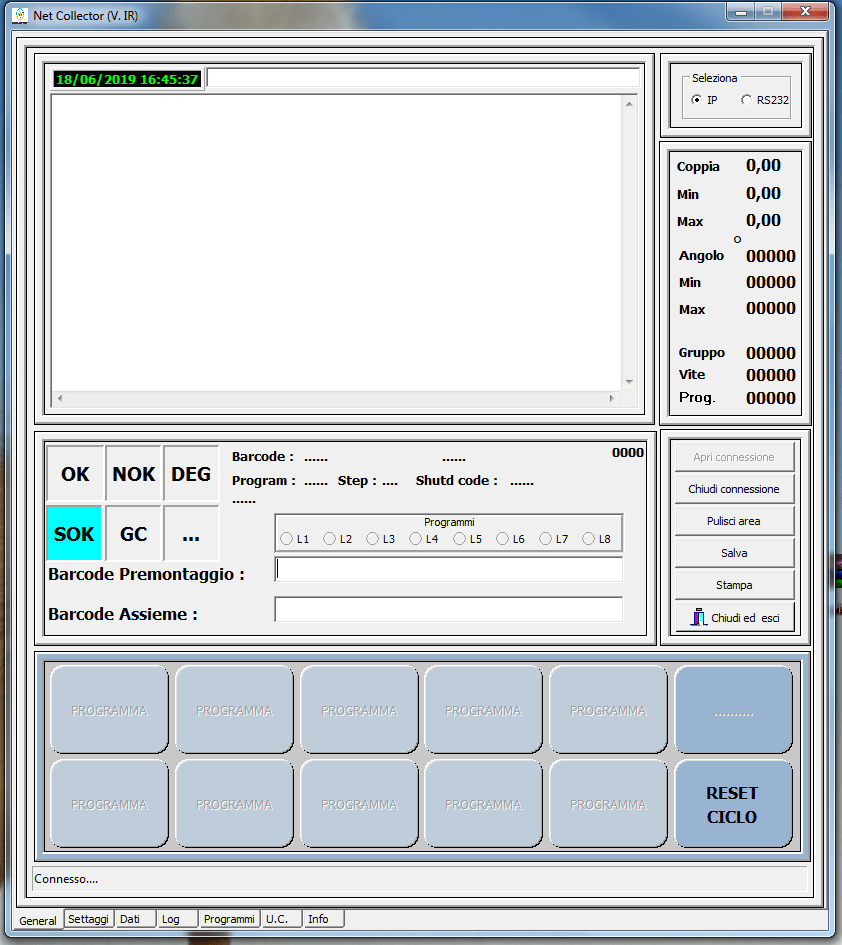
Task: Click the Seleziona group label
Action: pyautogui.click(x=714, y=78)
